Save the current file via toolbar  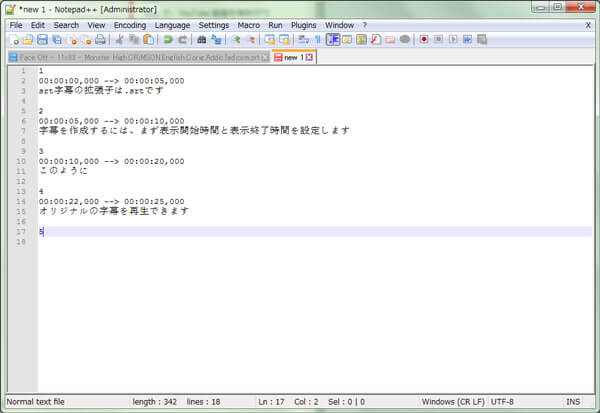(x=42, y=39)
